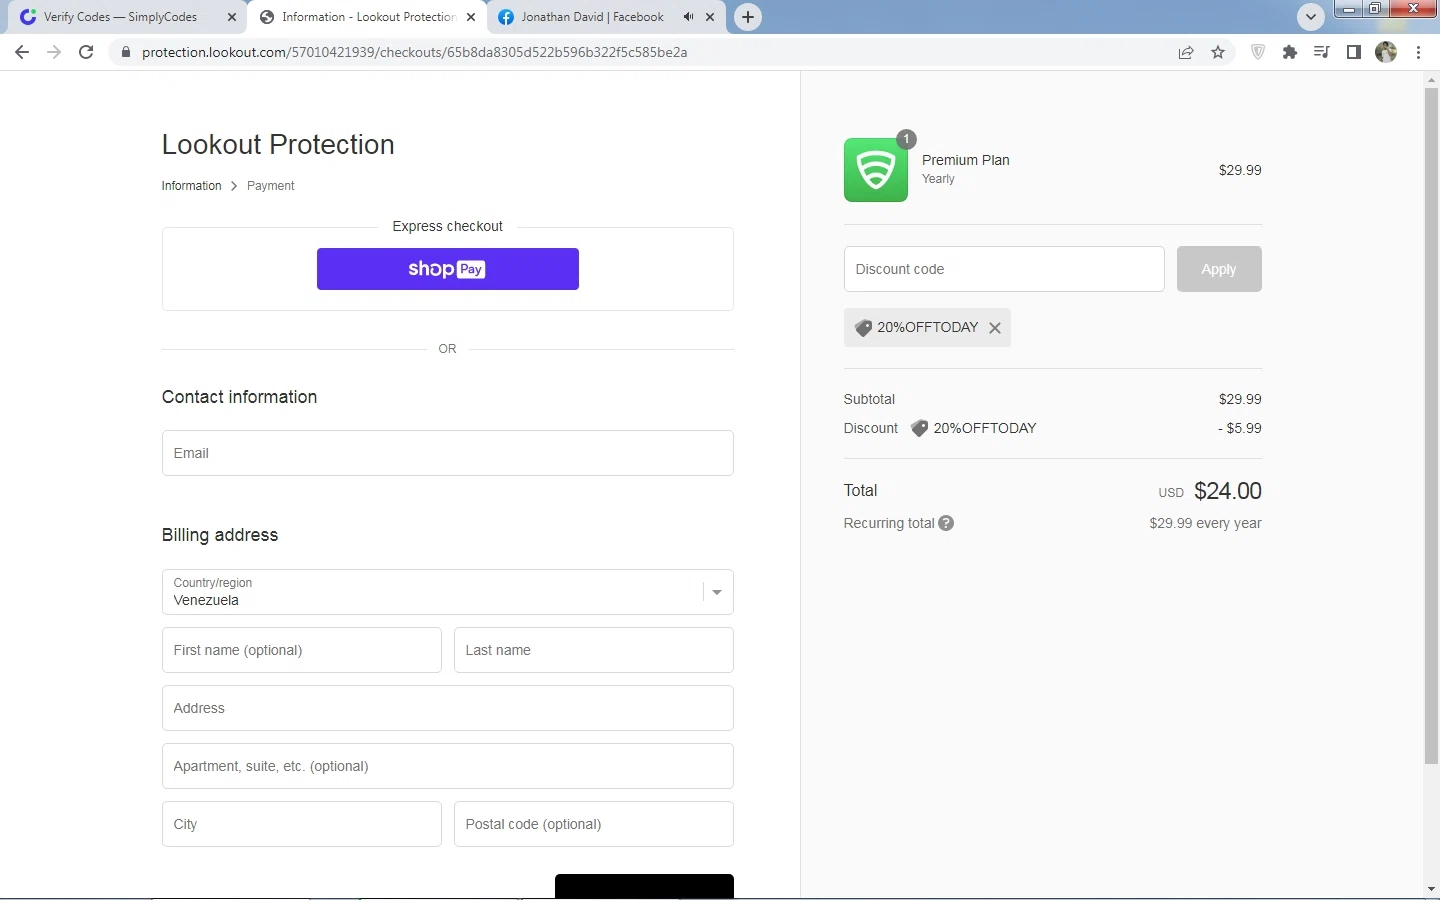The width and height of the screenshot is (1440, 900).
Task: Open the Extensions puzzle icon
Action: pos(1290,52)
